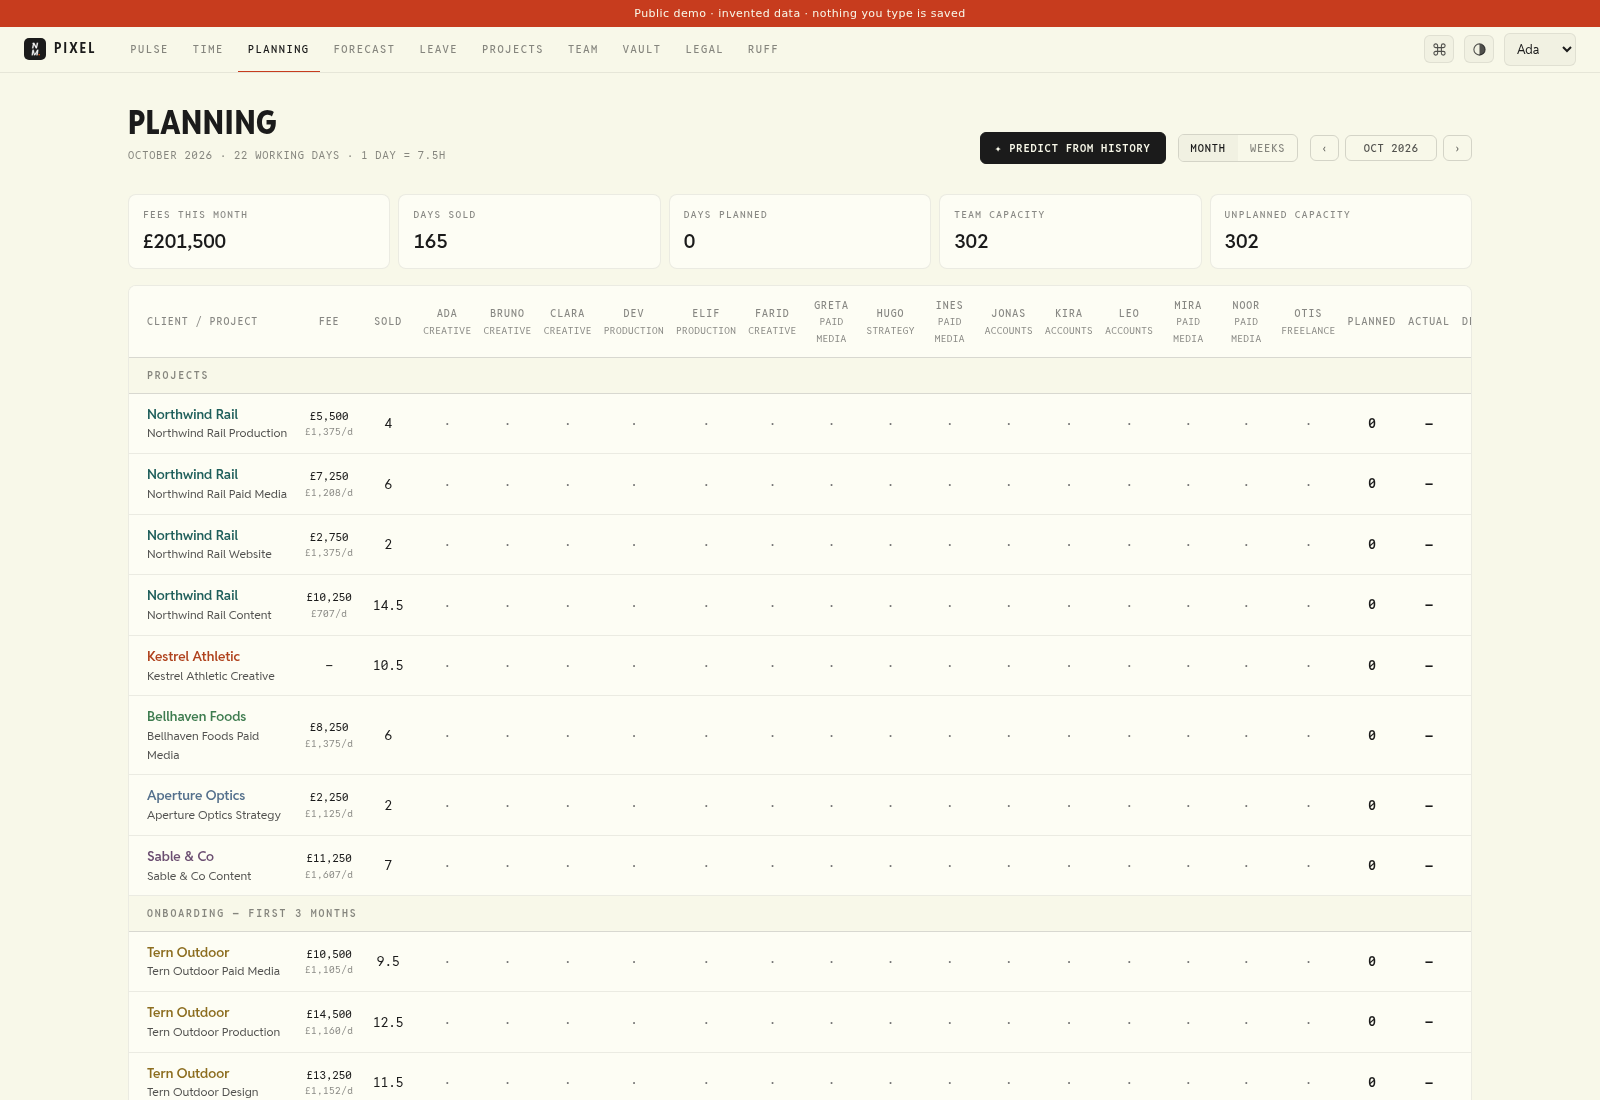The height and width of the screenshot is (1100, 1600).
Task: Click Predict From History button
Action: coord(1073,148)
